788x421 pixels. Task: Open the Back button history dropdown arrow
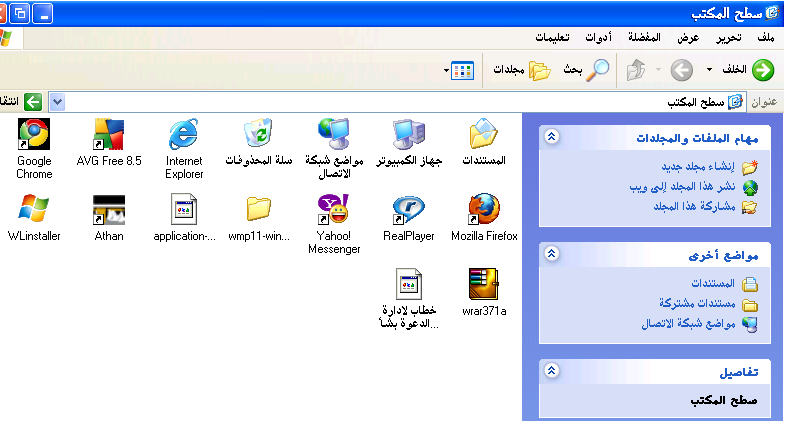(x=709, y=70)
